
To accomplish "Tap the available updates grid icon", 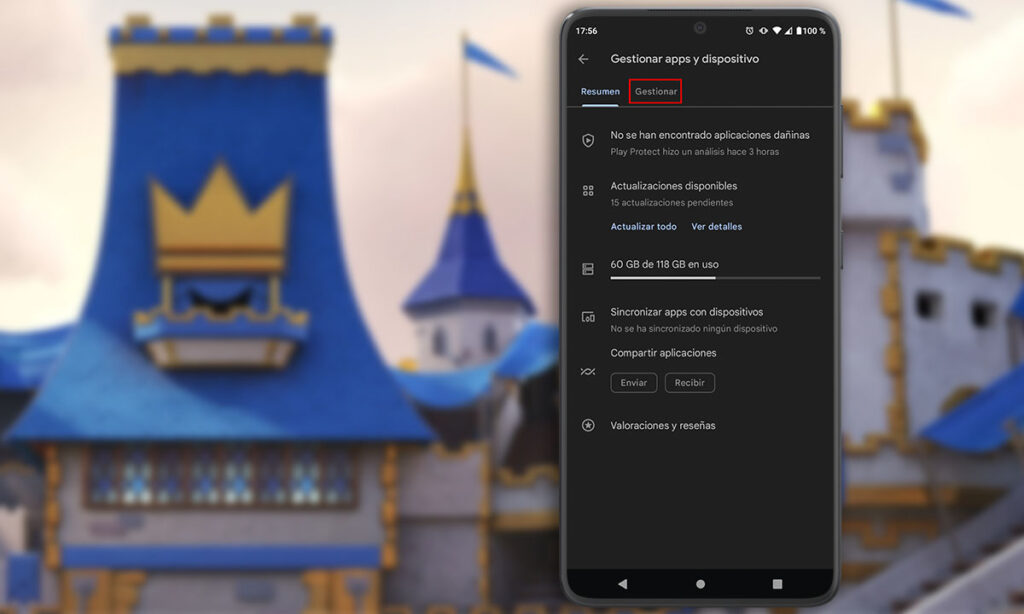I will [588, 191].
